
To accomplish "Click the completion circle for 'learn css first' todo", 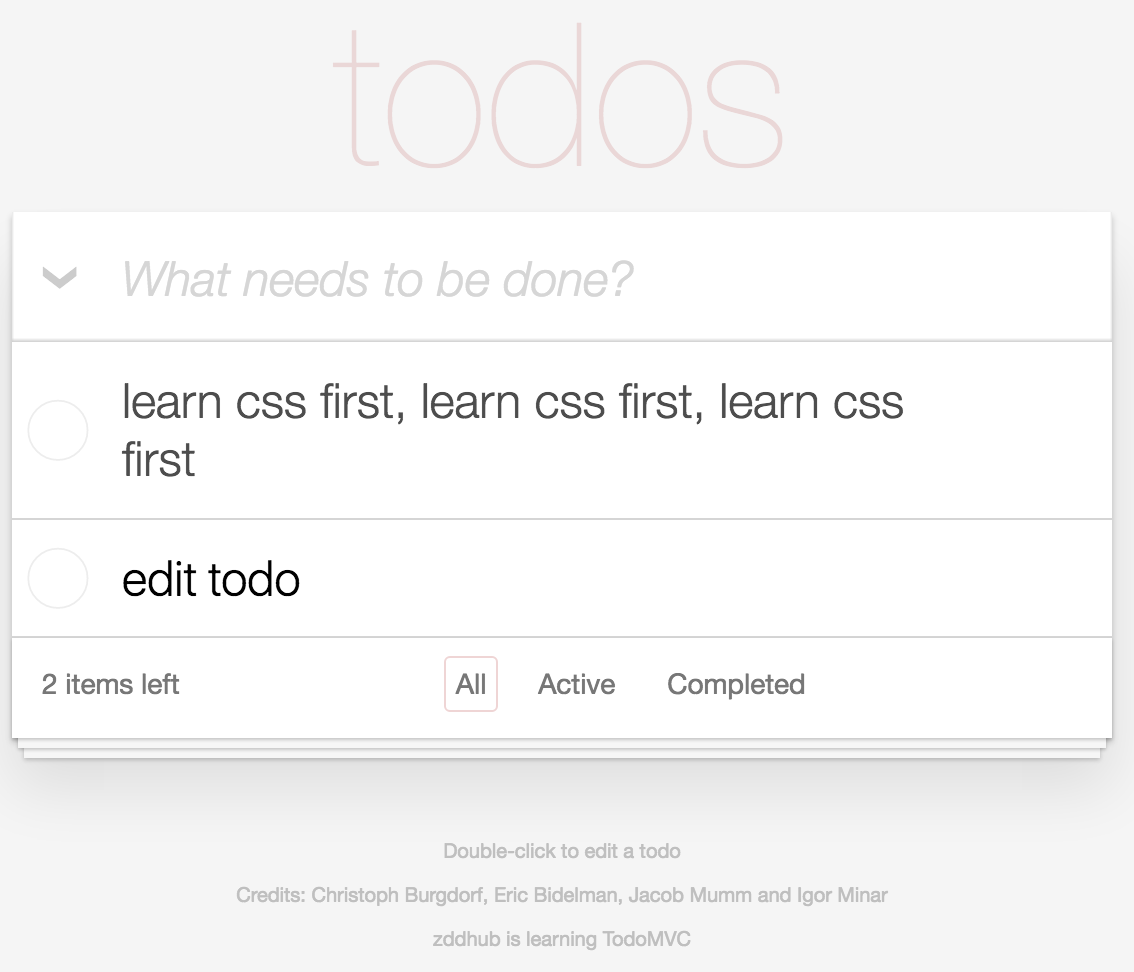I will [57, 430].
